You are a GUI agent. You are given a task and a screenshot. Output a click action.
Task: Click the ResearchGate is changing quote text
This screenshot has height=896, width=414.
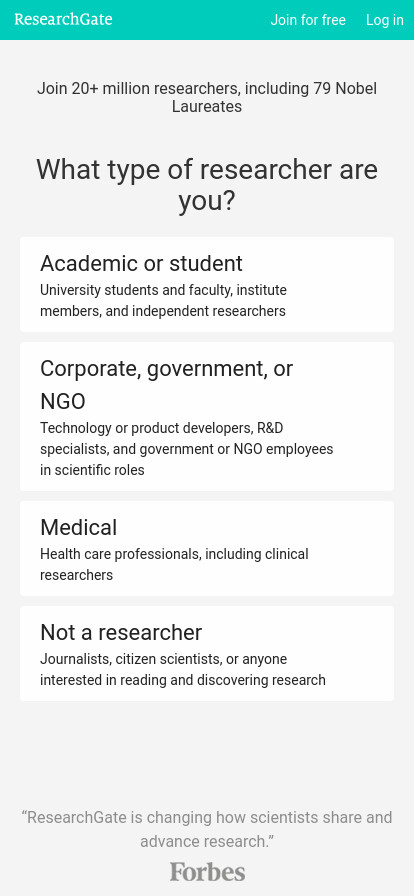click(207, 829)
